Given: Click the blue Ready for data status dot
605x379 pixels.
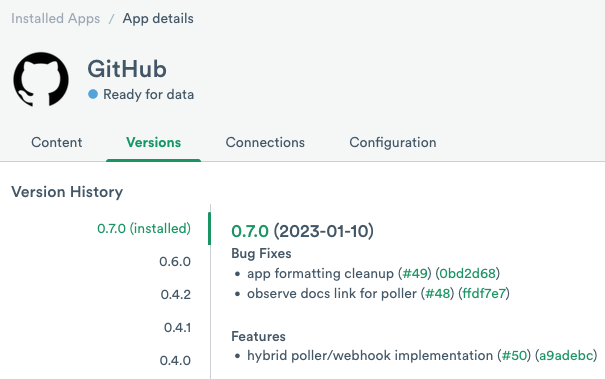Looking at the screenshot, I should click(93, 94).
